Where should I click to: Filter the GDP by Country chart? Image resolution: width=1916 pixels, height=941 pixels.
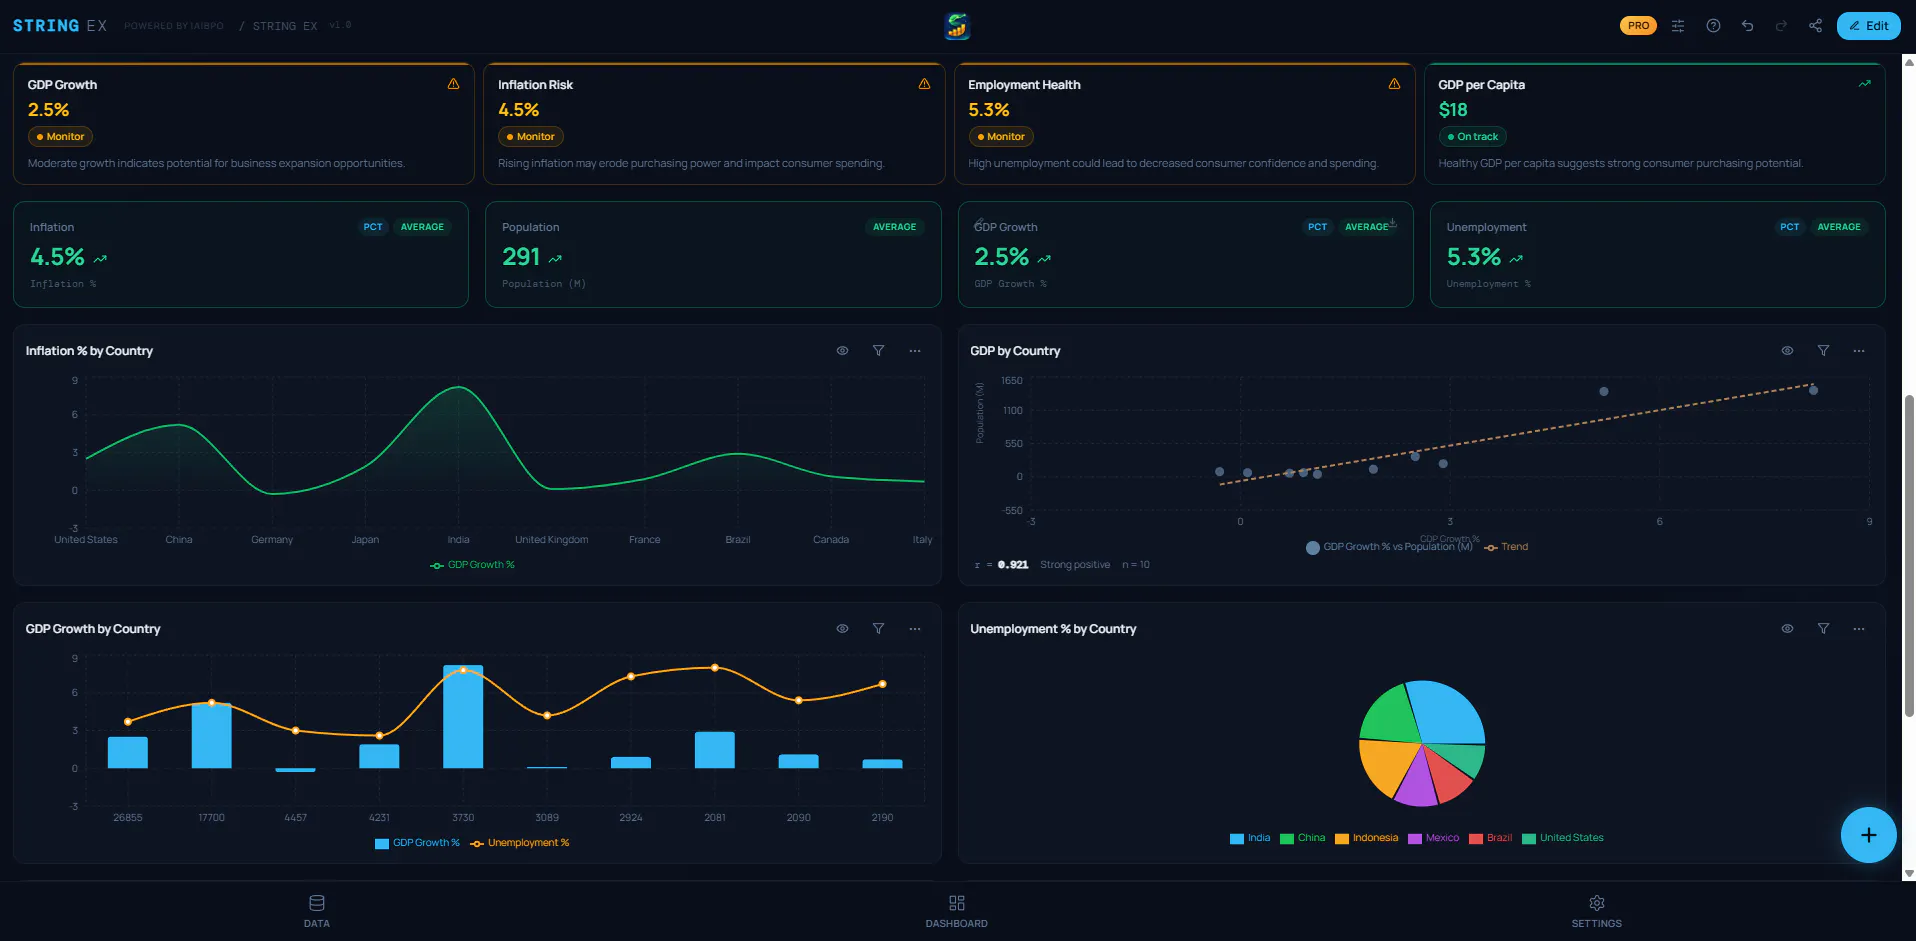1823,351
